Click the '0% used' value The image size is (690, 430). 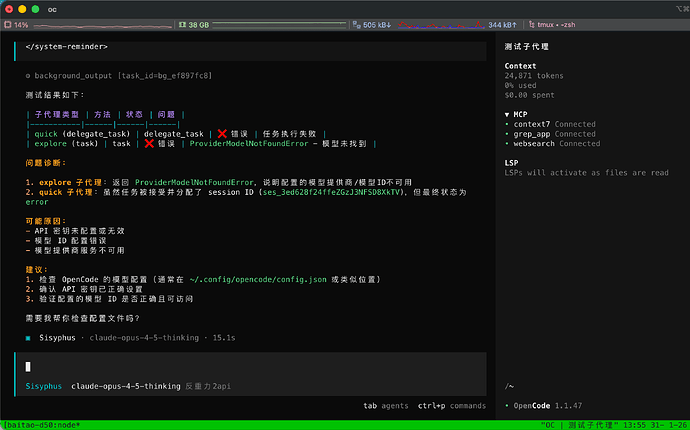(521, 85)
